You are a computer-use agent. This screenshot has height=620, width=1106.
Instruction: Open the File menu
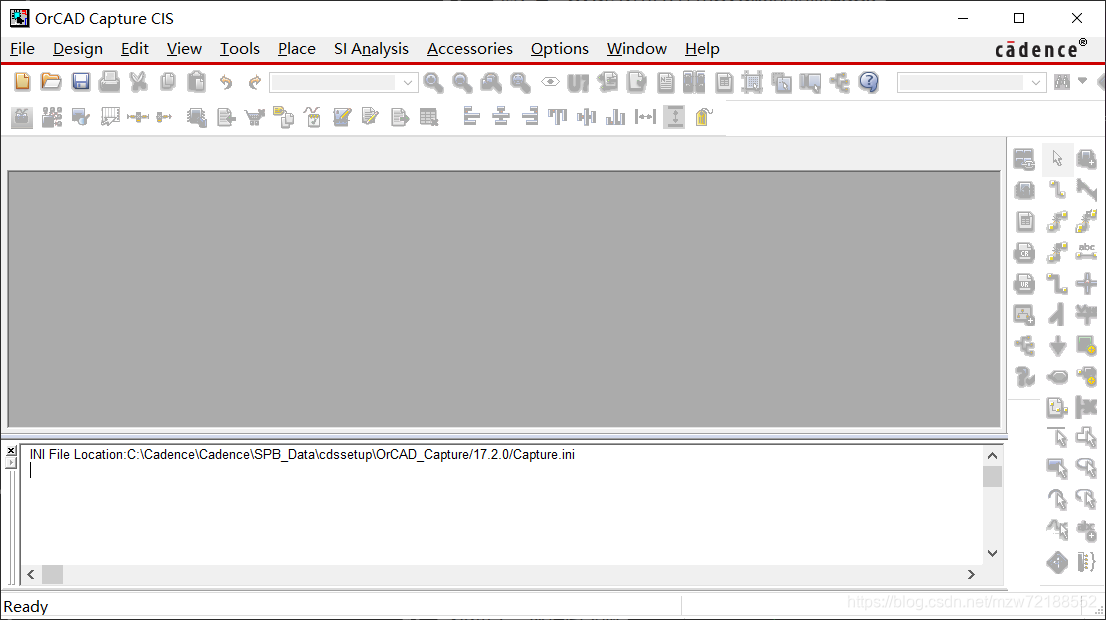[x=22, y=49]
